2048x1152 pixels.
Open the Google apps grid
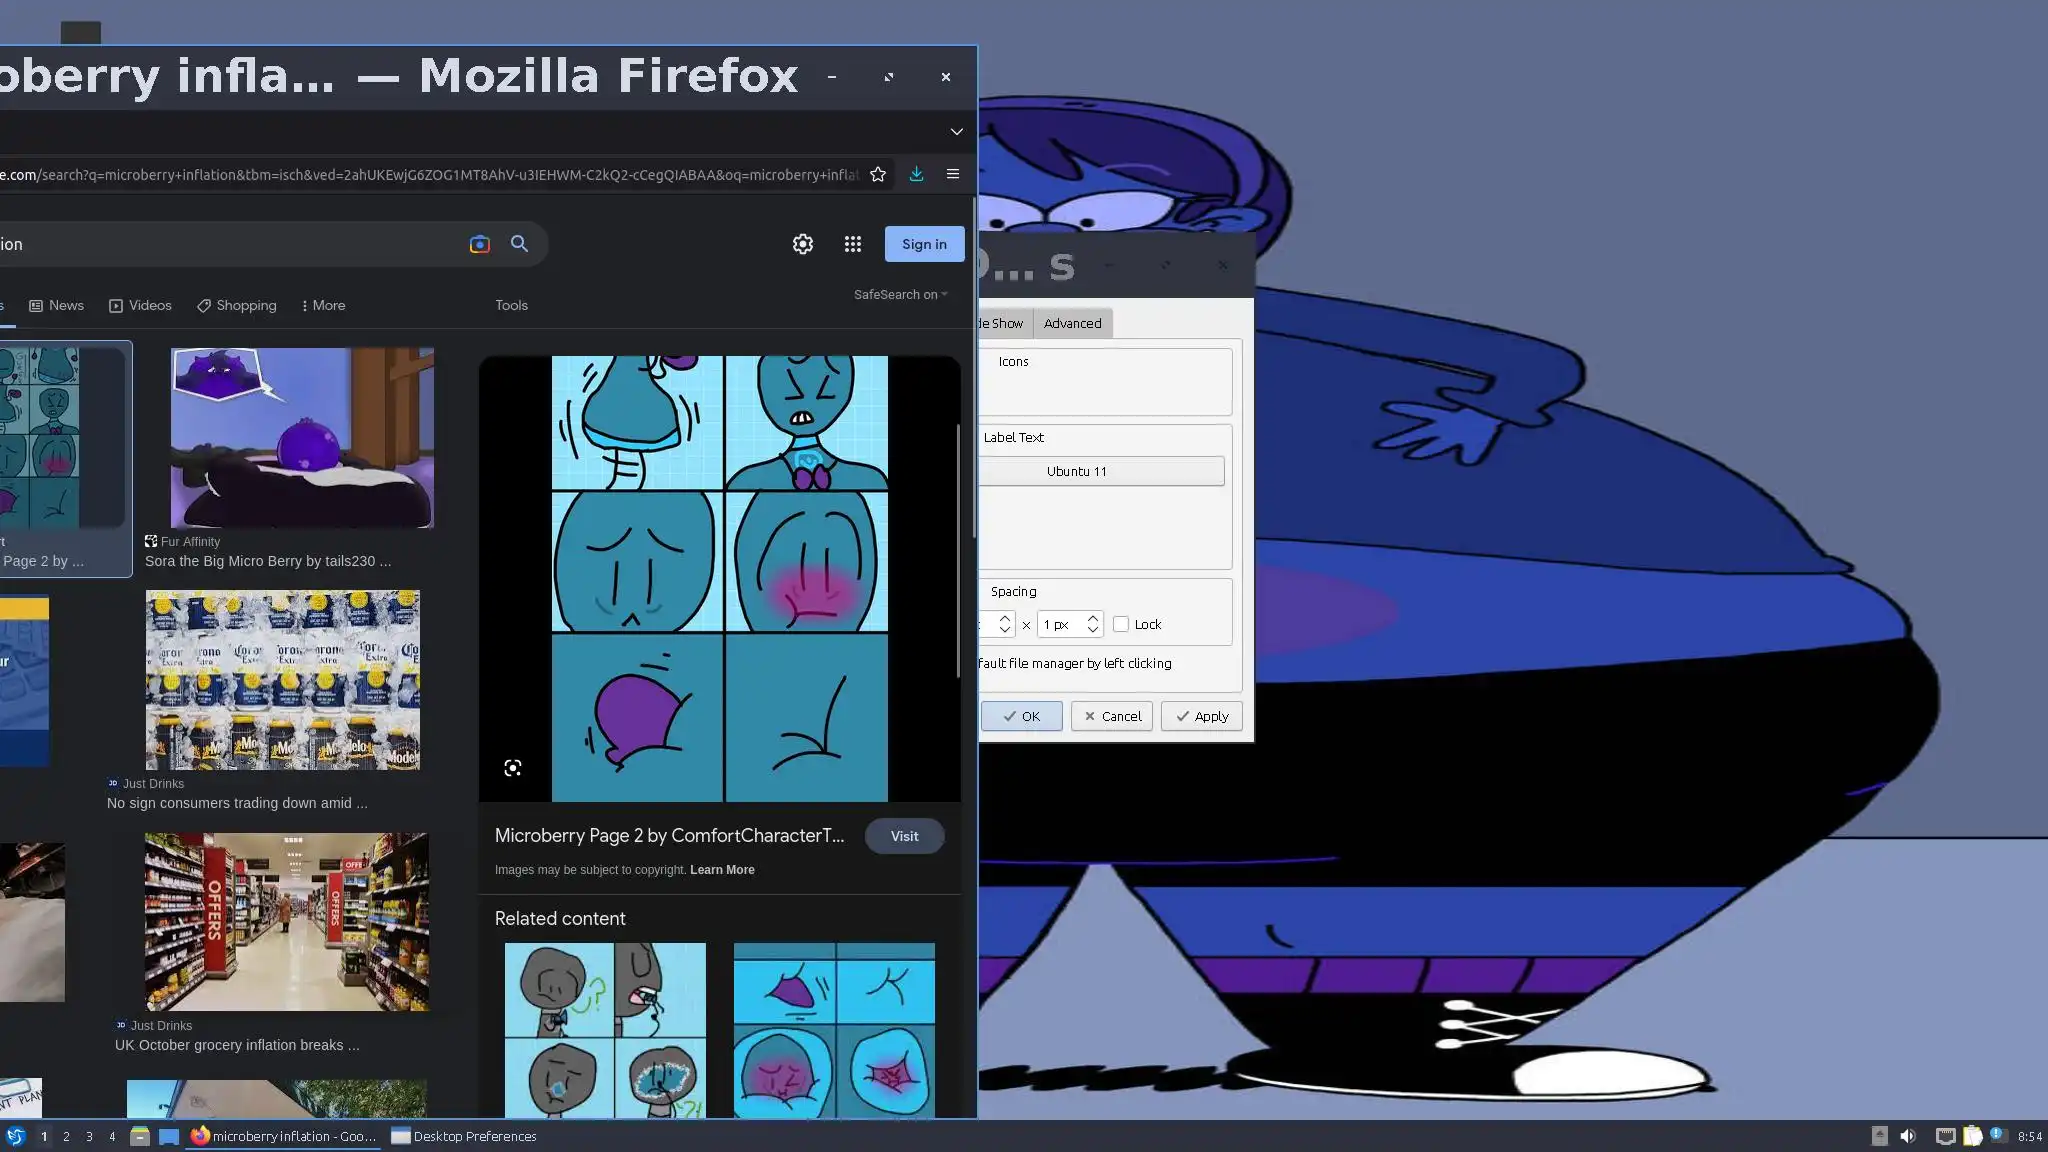[852, 244]
